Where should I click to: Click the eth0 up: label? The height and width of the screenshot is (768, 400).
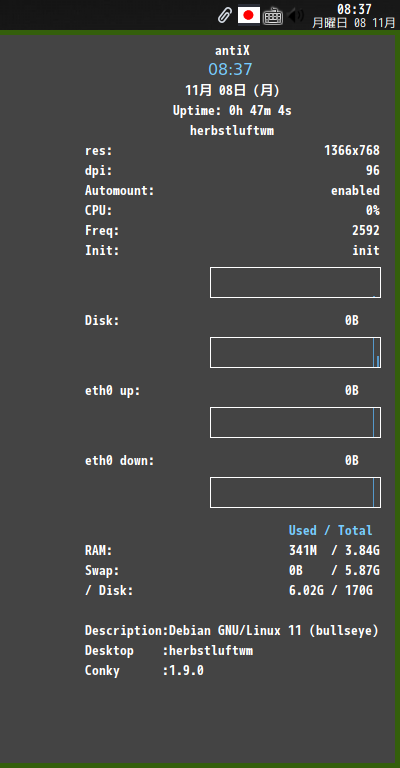pos(113,391)
